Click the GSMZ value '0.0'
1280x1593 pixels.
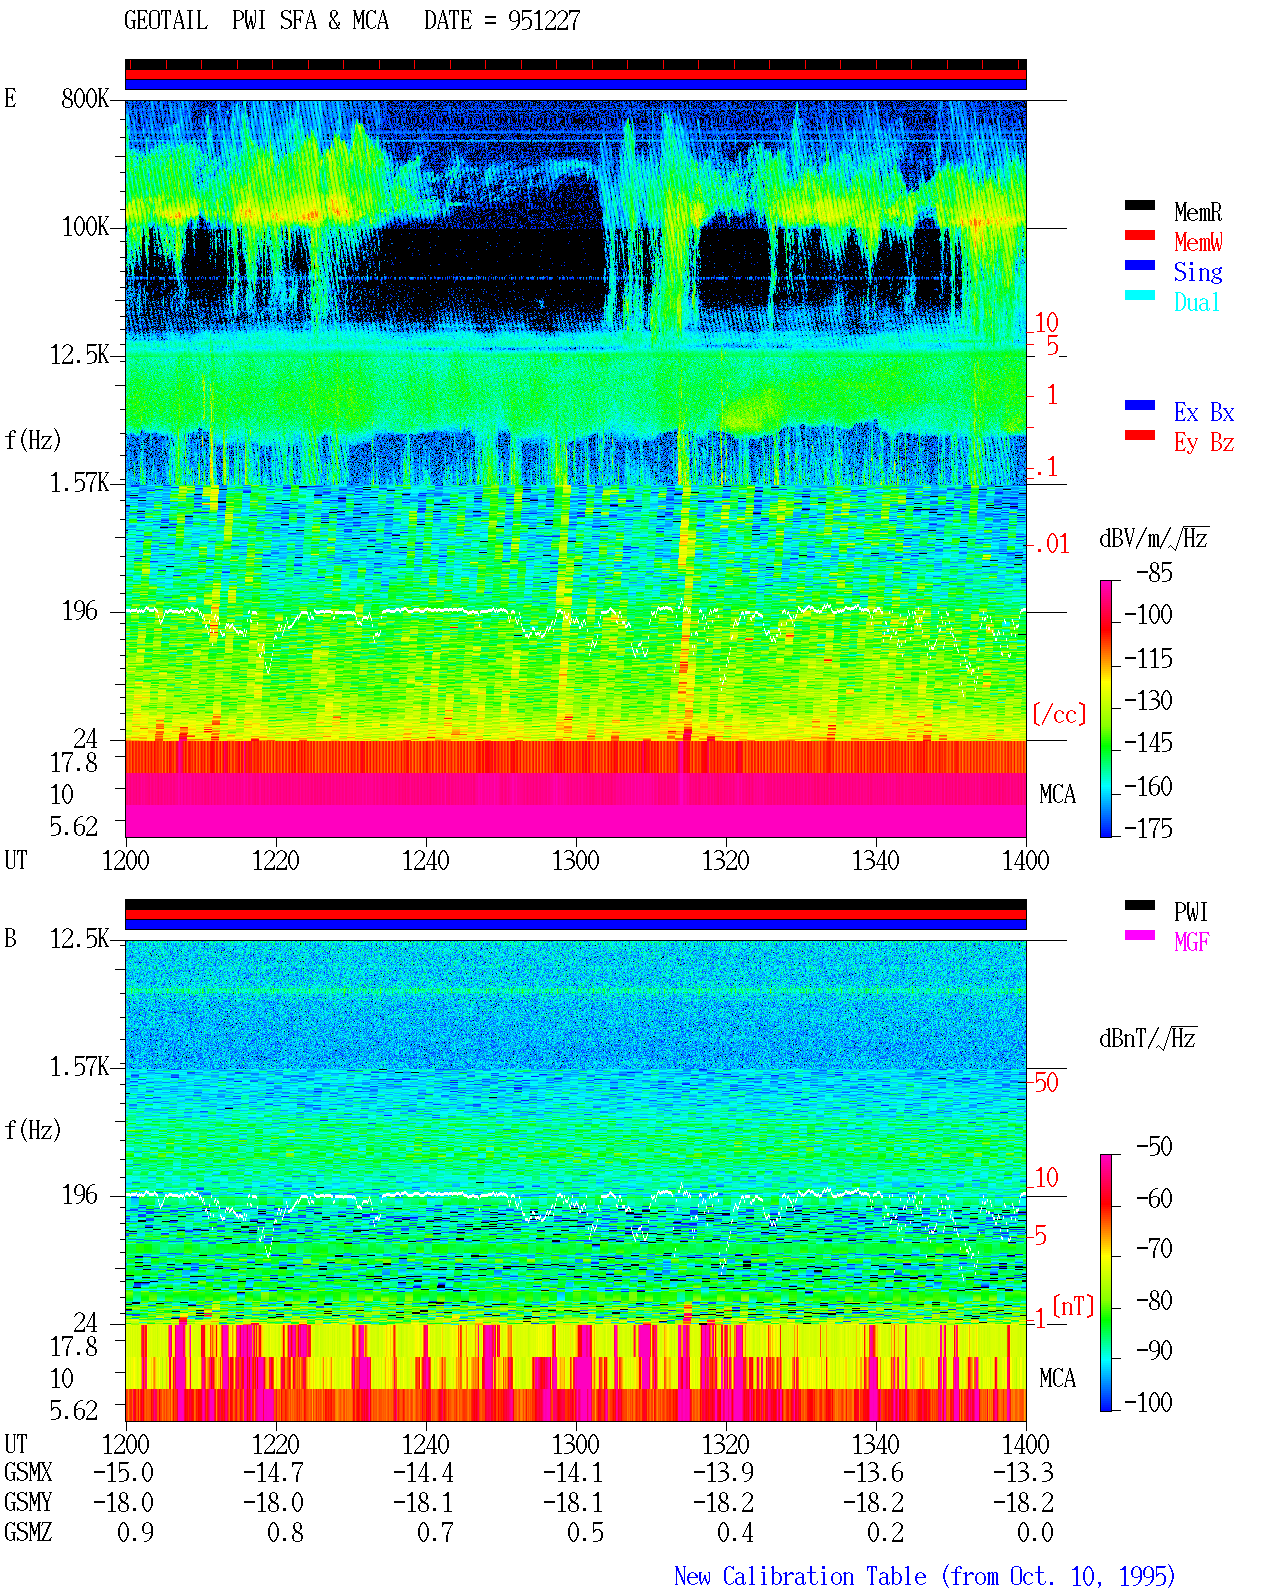[x=1036, y=1532]
